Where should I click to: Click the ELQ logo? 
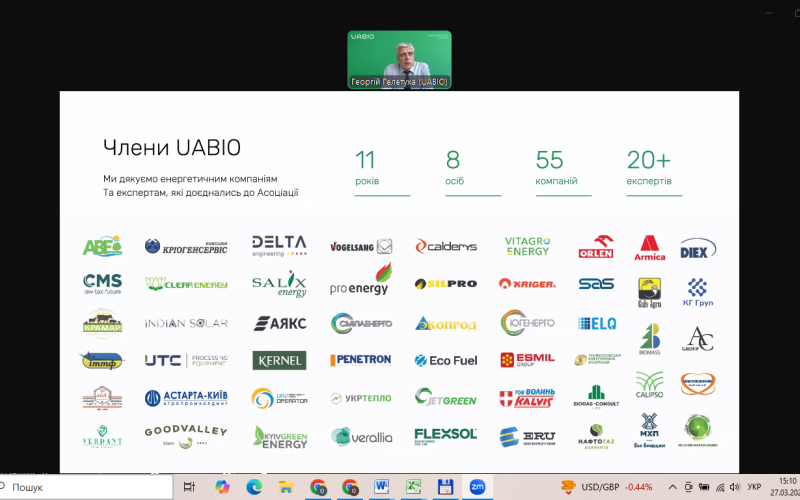(597, 323)
